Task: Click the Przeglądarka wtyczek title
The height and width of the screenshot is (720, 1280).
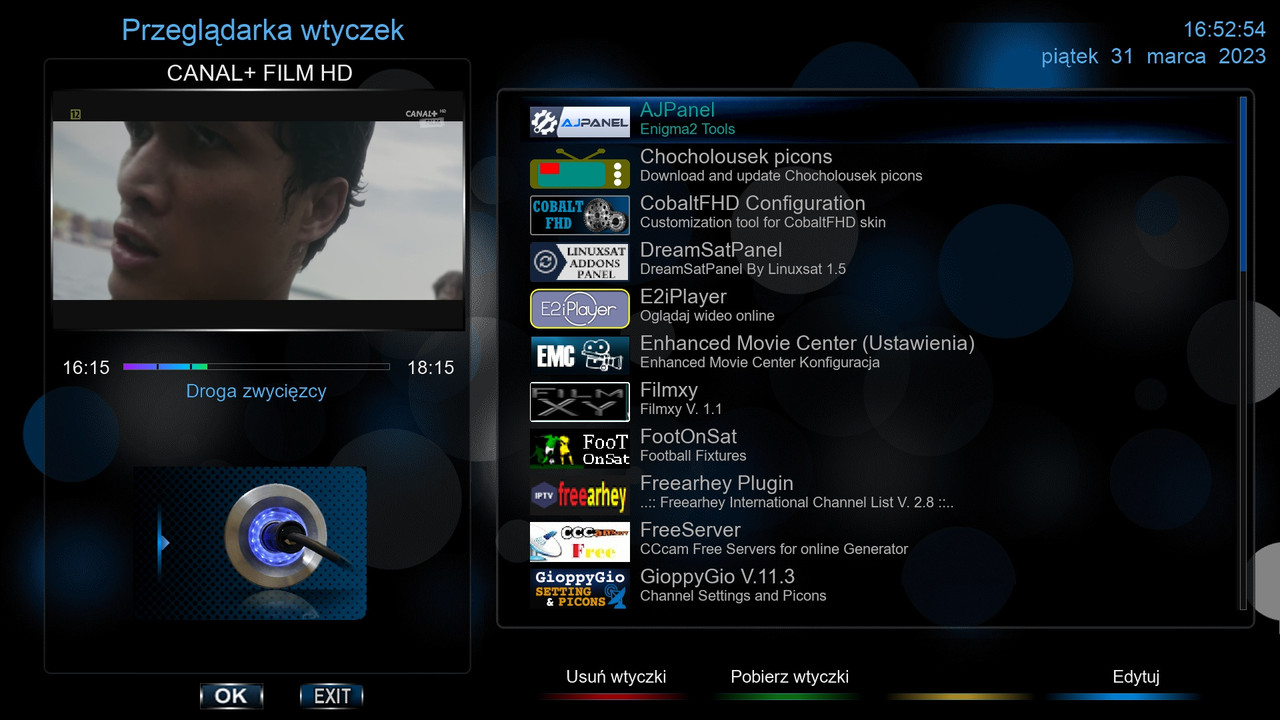Action: [263, 30]
